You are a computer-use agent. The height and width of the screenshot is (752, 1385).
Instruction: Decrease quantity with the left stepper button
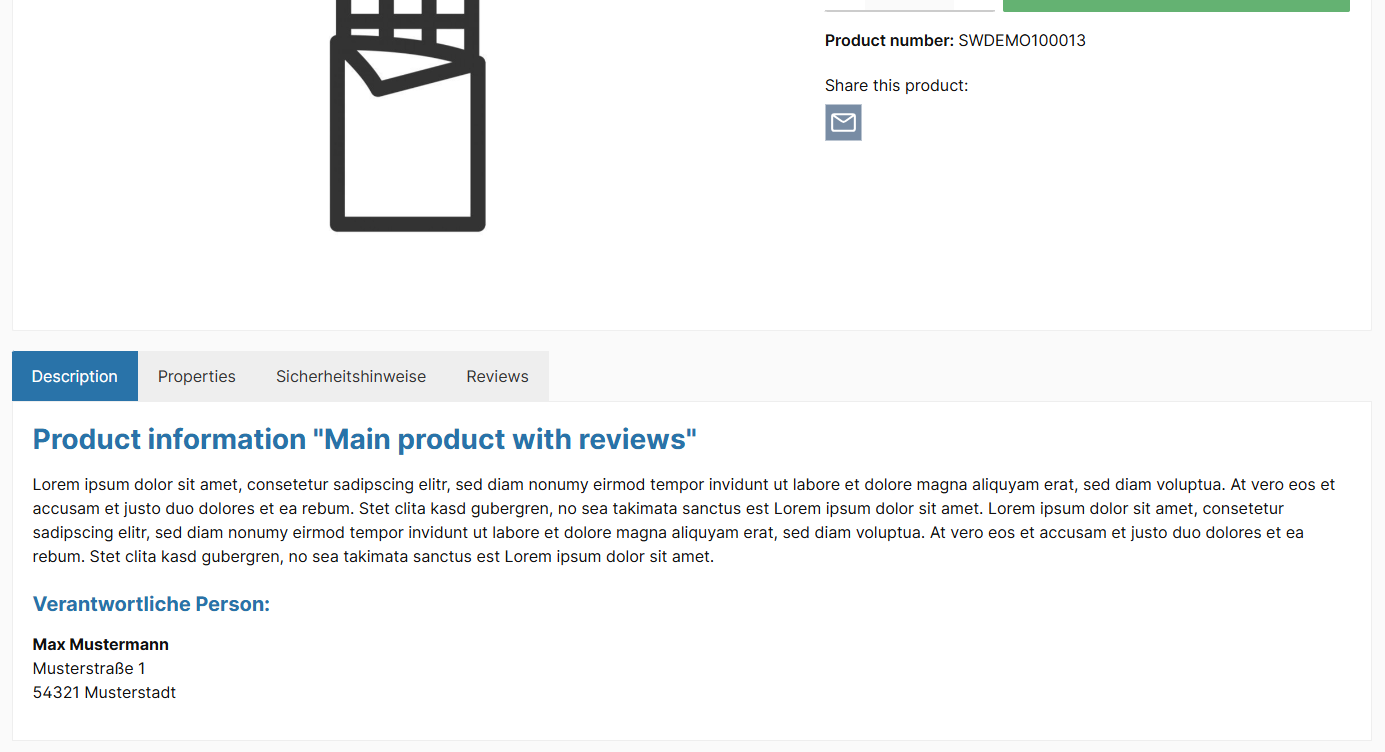coord(845,4)
